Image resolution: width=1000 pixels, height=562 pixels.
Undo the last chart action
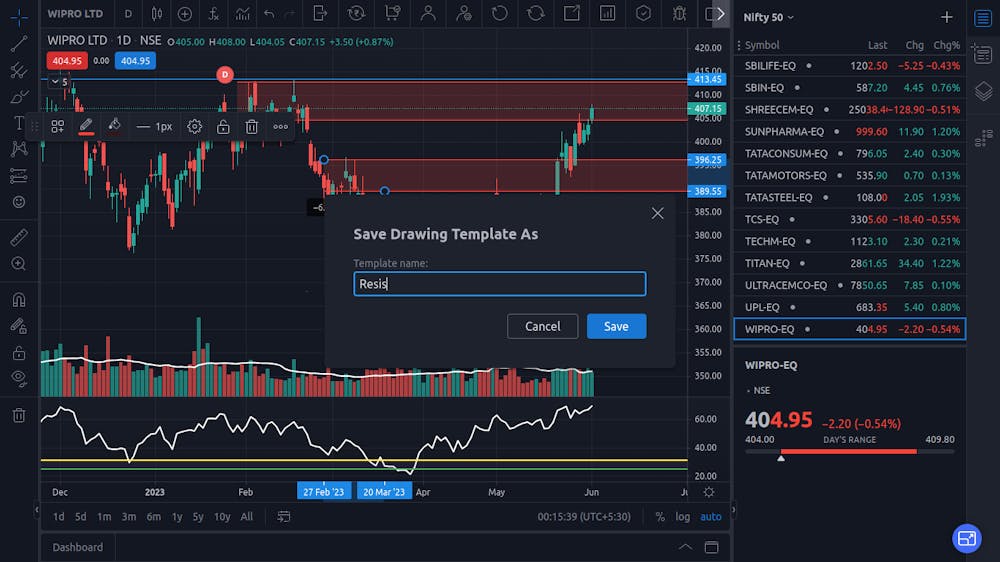click(269, 13)
